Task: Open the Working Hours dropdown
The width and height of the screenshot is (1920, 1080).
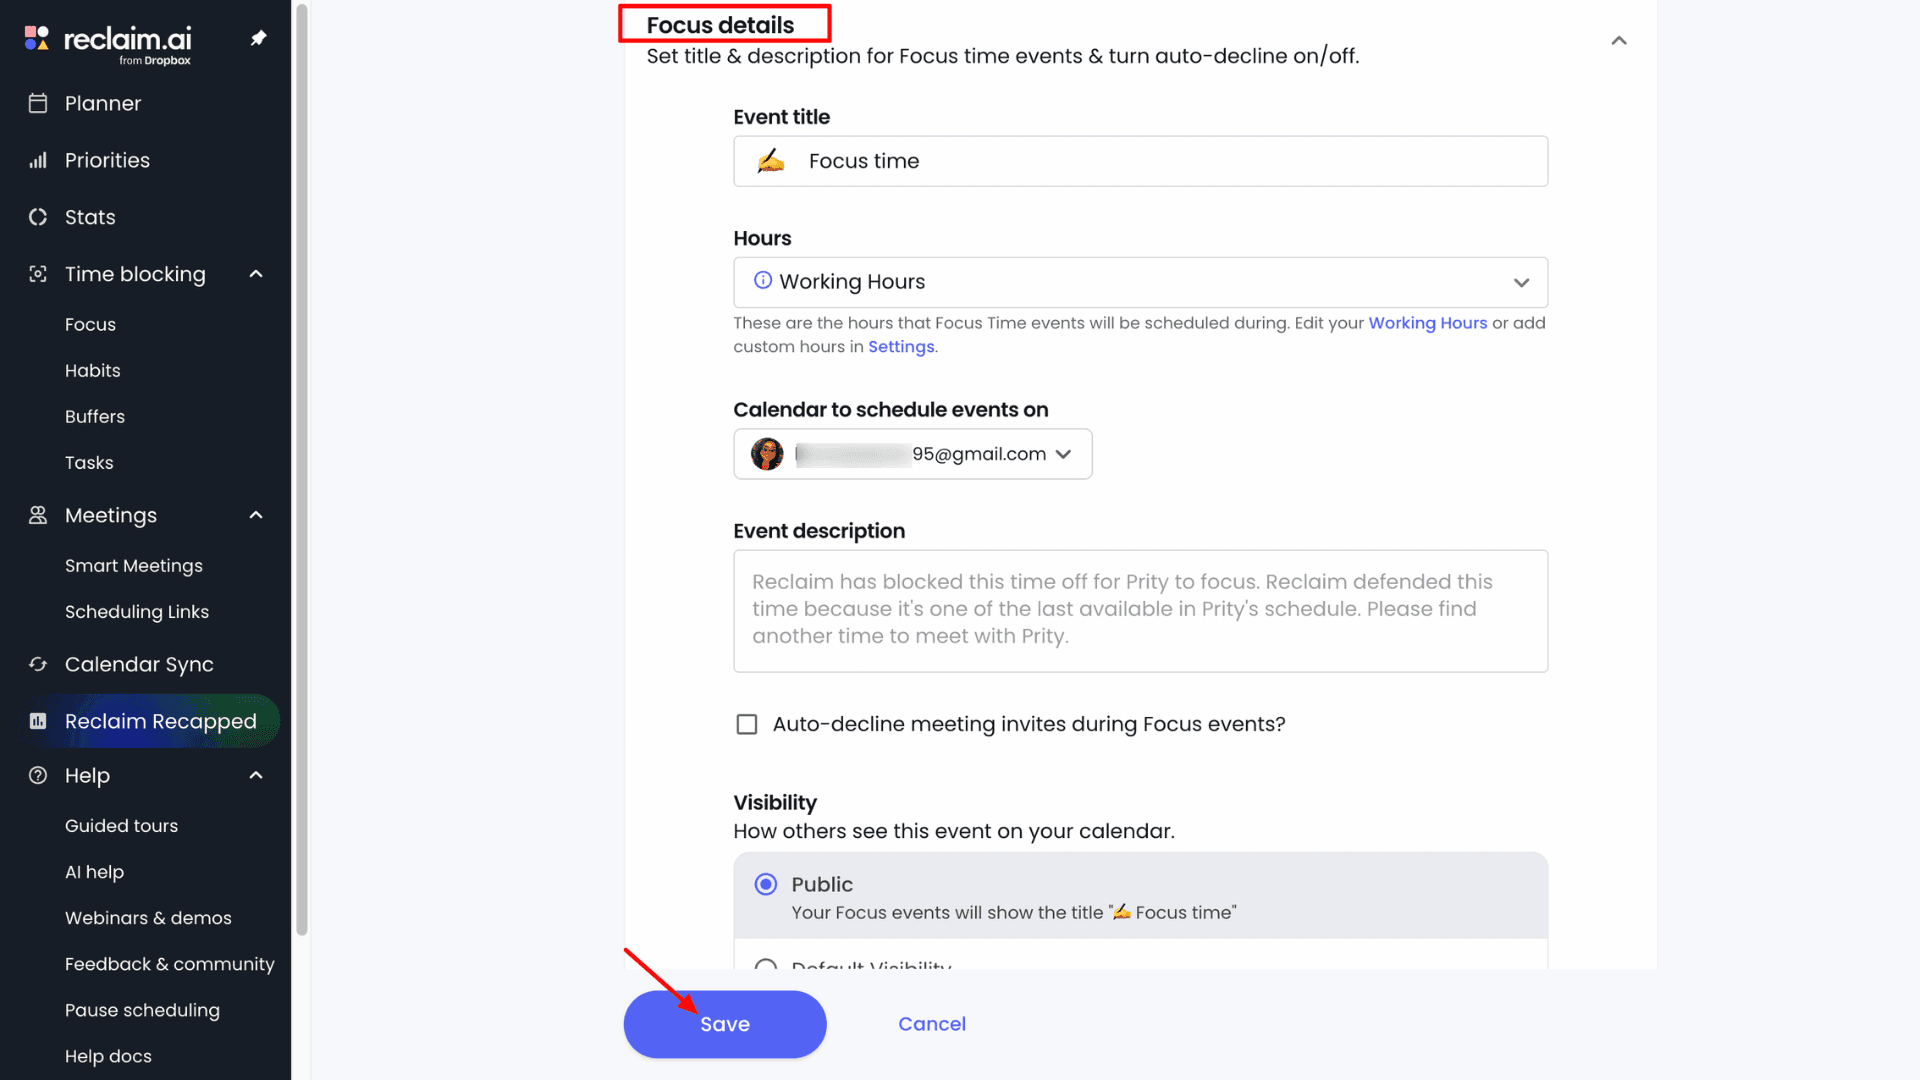Action: click(1140, 282)
